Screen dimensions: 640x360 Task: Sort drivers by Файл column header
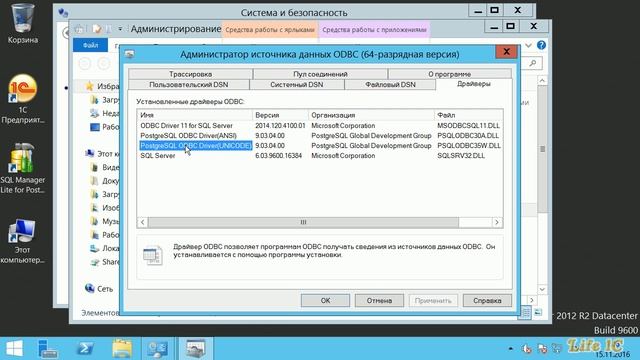(469, 115)
